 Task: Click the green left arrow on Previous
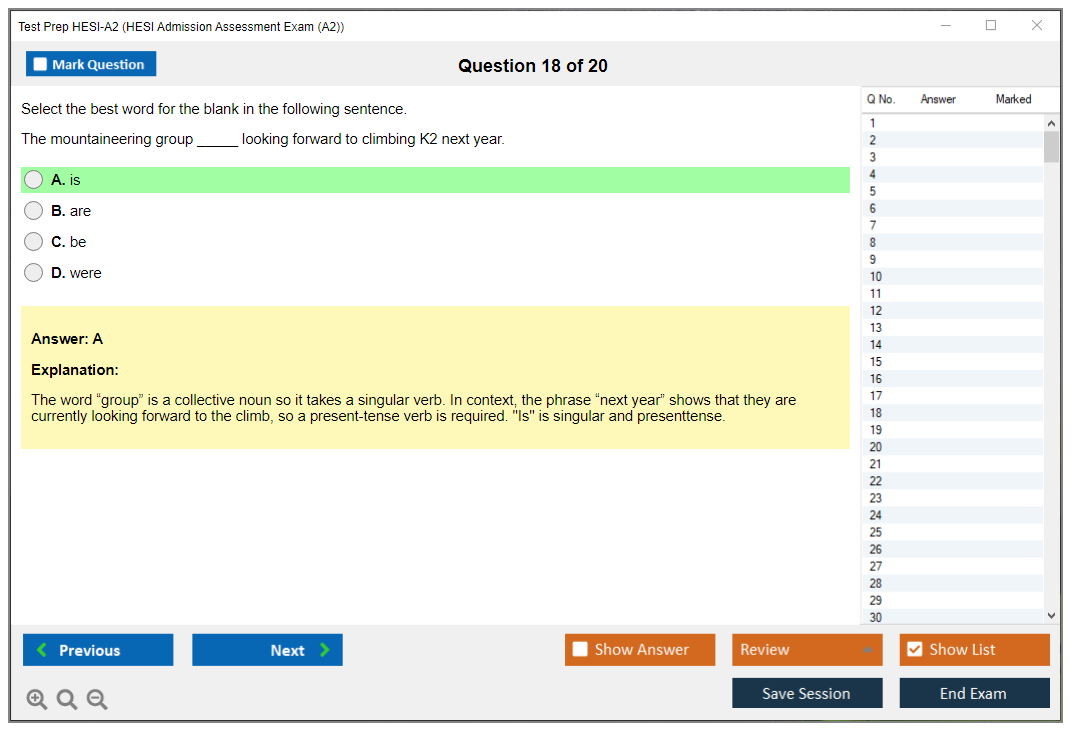click(42, 650)
